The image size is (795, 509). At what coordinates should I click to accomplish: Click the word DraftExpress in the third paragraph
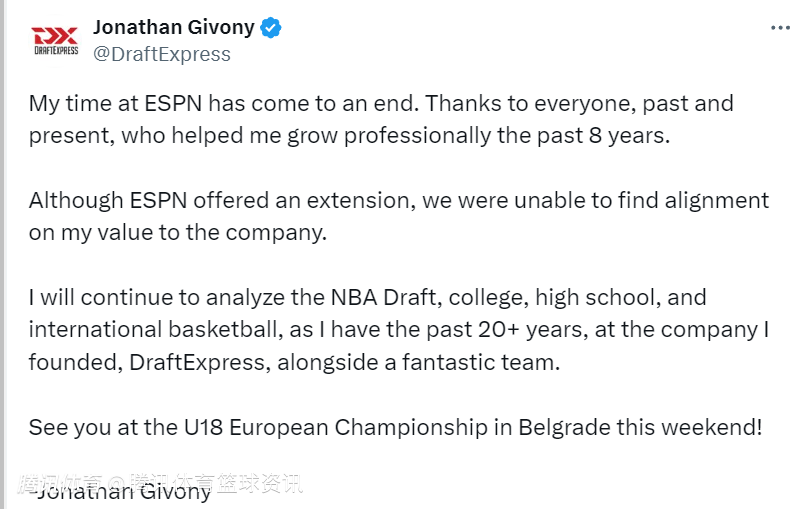click(x=197, y=362)
